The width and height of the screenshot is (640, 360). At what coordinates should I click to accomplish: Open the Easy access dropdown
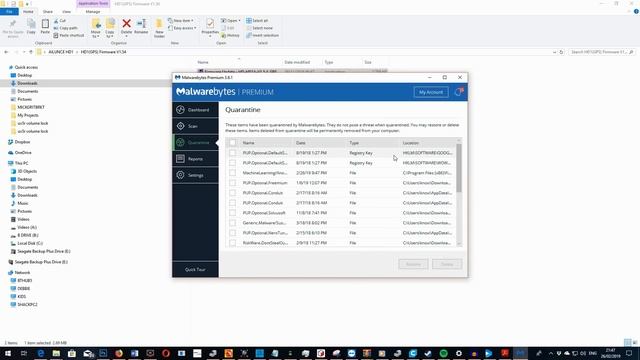coord(182,28)
